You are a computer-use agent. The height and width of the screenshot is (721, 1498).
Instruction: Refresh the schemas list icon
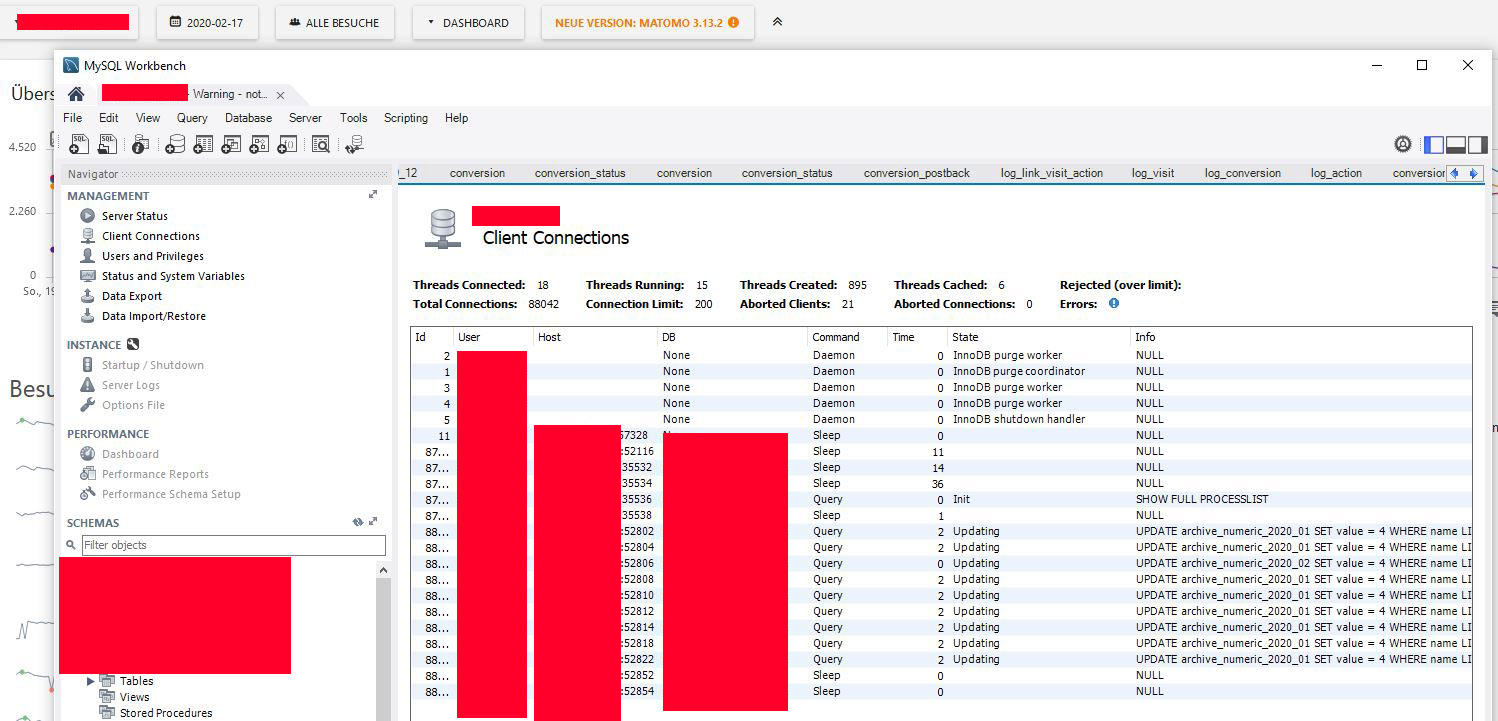tap(358, 522)
